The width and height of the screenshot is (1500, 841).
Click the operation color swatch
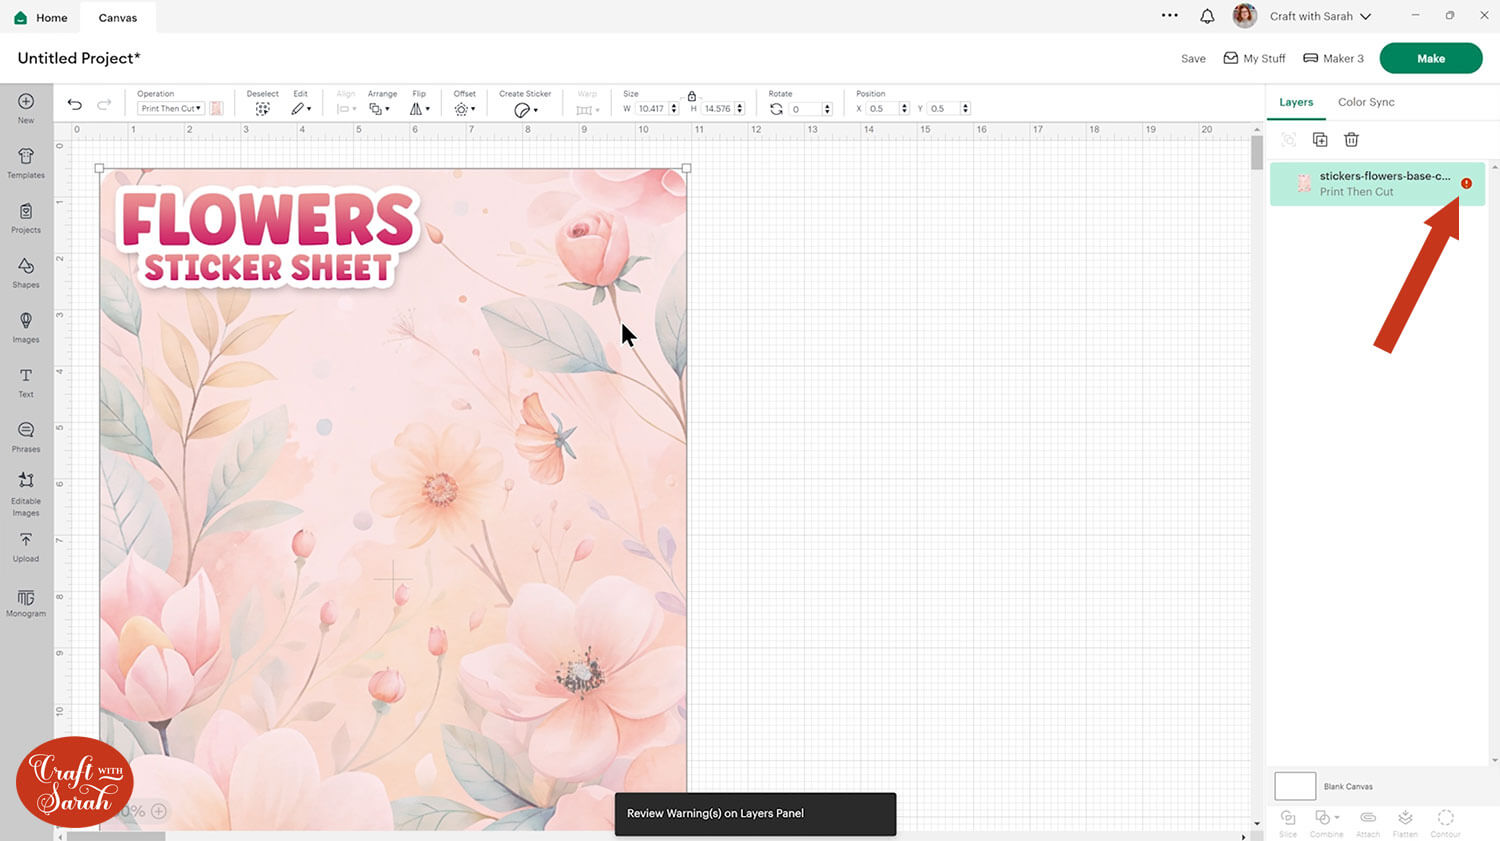click(217, 108)
